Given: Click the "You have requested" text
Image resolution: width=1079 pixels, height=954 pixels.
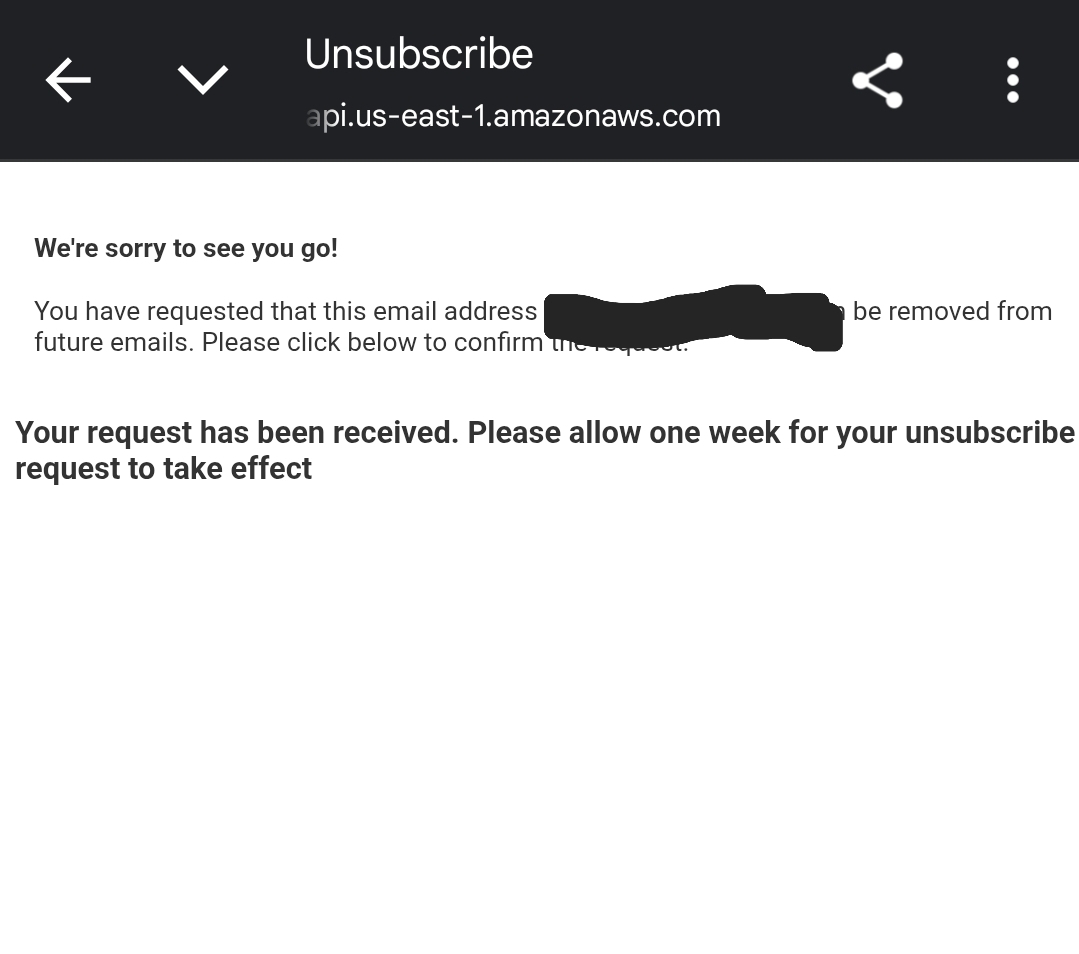Looking at the screenshot, I should (x=148, y=311).
